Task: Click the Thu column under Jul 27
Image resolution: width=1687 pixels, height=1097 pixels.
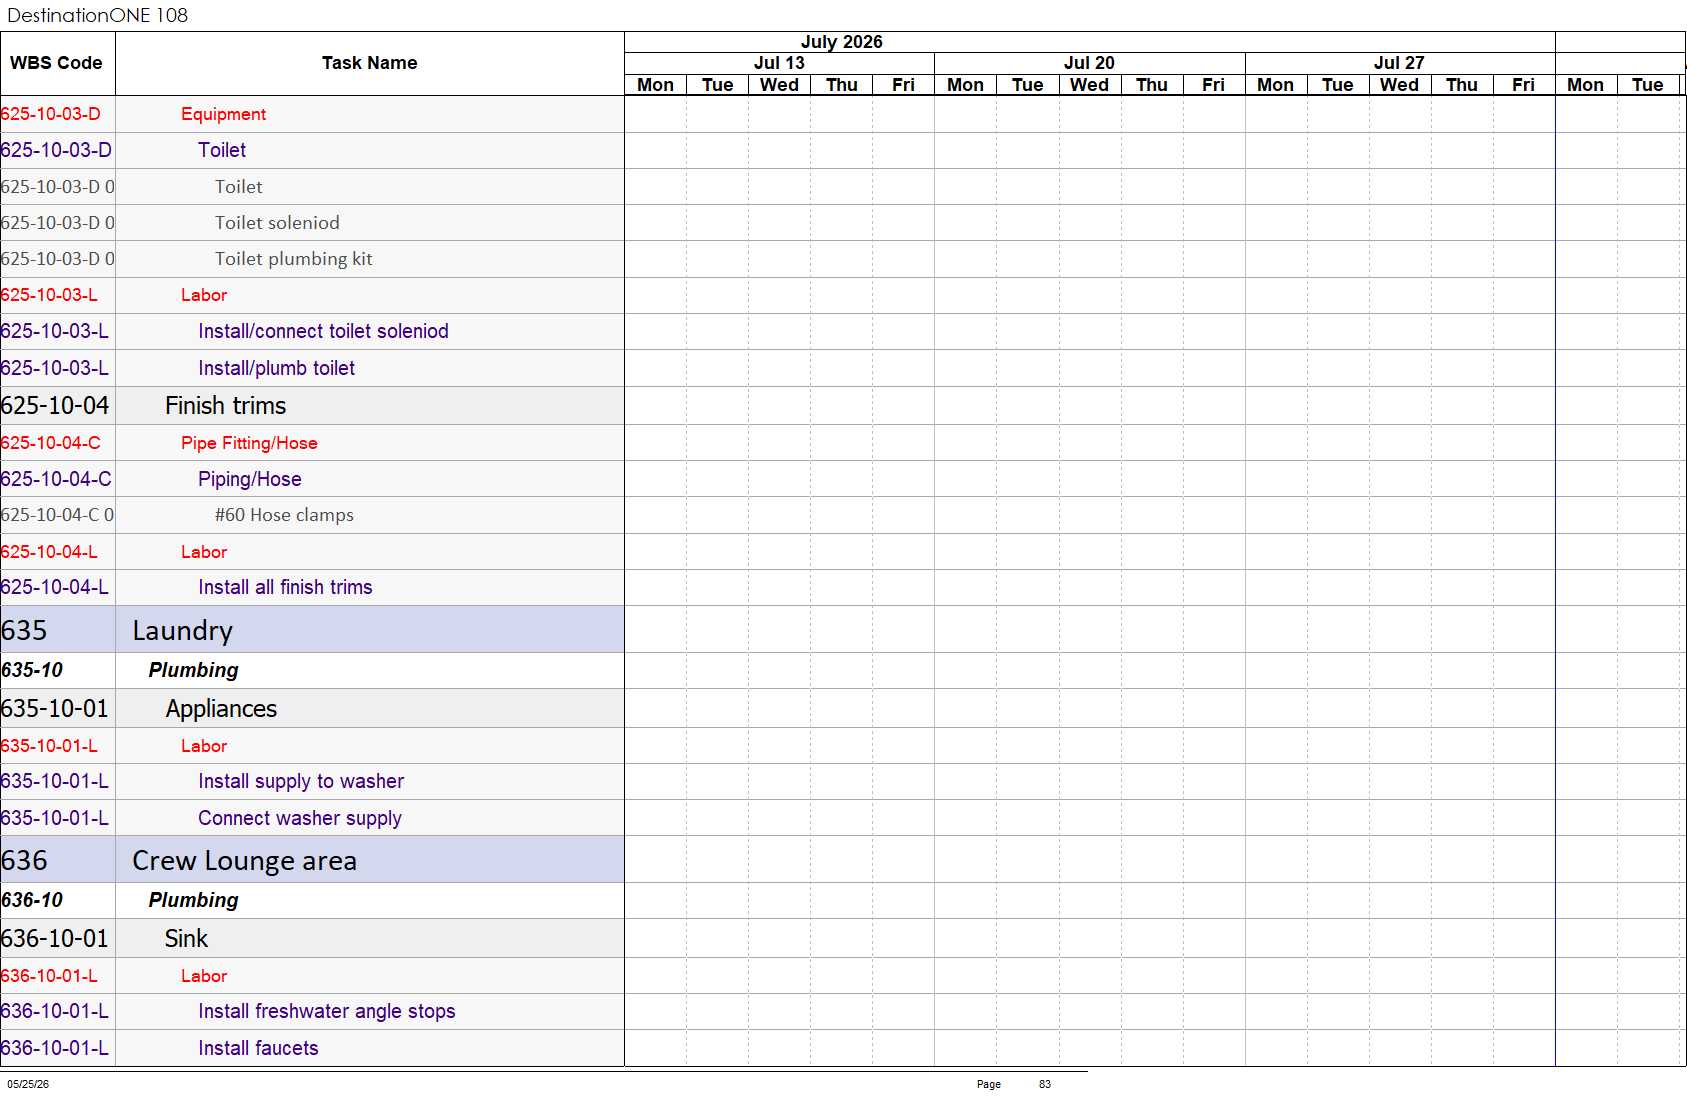Action: tap(1461, 85)
